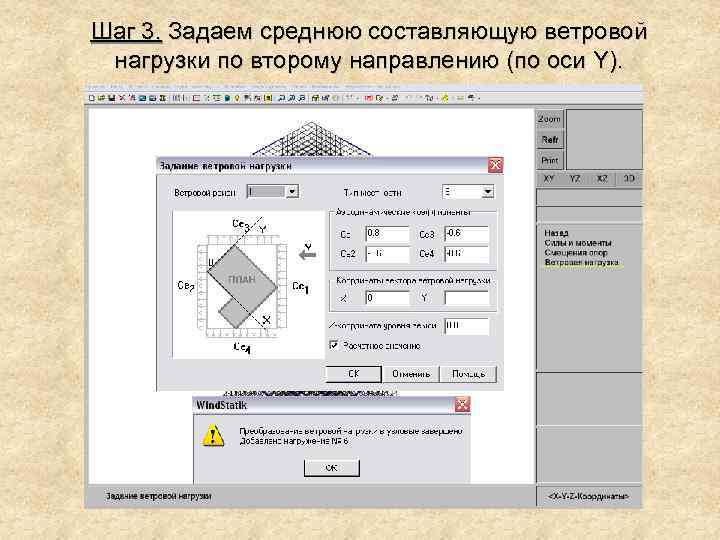
Task: Click the Save diskette toolbar icon
Action: (x=111, y=98)
